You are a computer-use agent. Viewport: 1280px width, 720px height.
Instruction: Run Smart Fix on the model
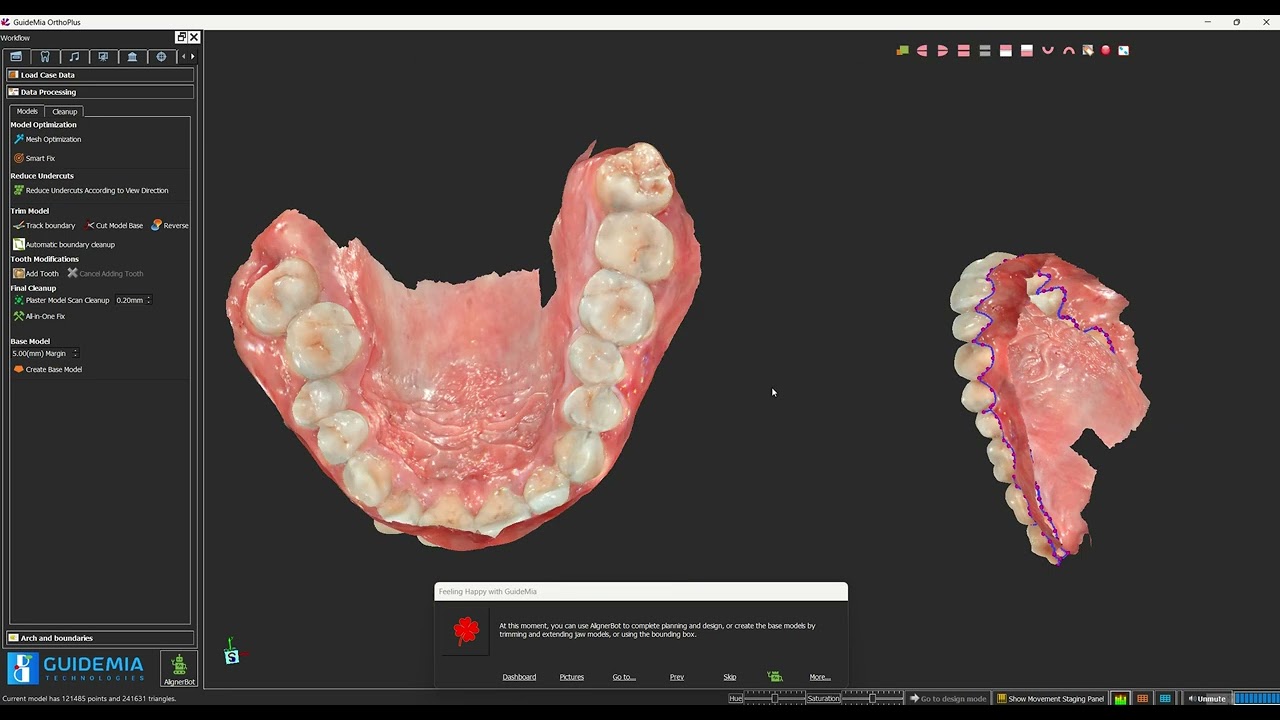pos(34,158)
